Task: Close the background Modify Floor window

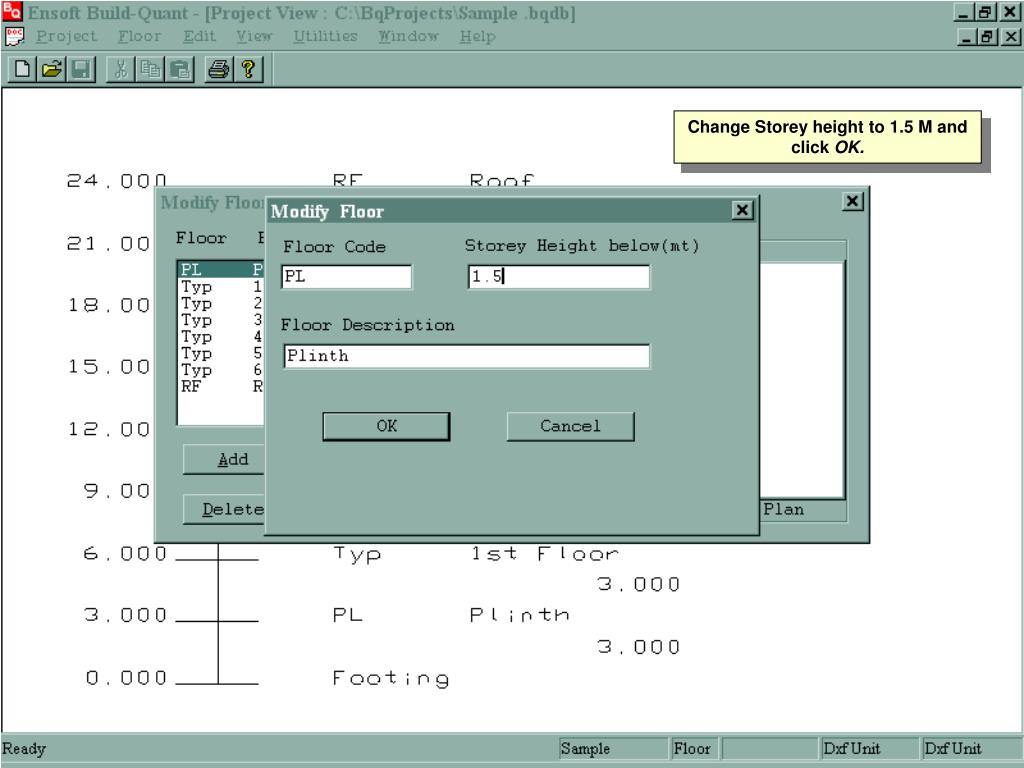Action: pyautogui.click(x=852, y=202)
